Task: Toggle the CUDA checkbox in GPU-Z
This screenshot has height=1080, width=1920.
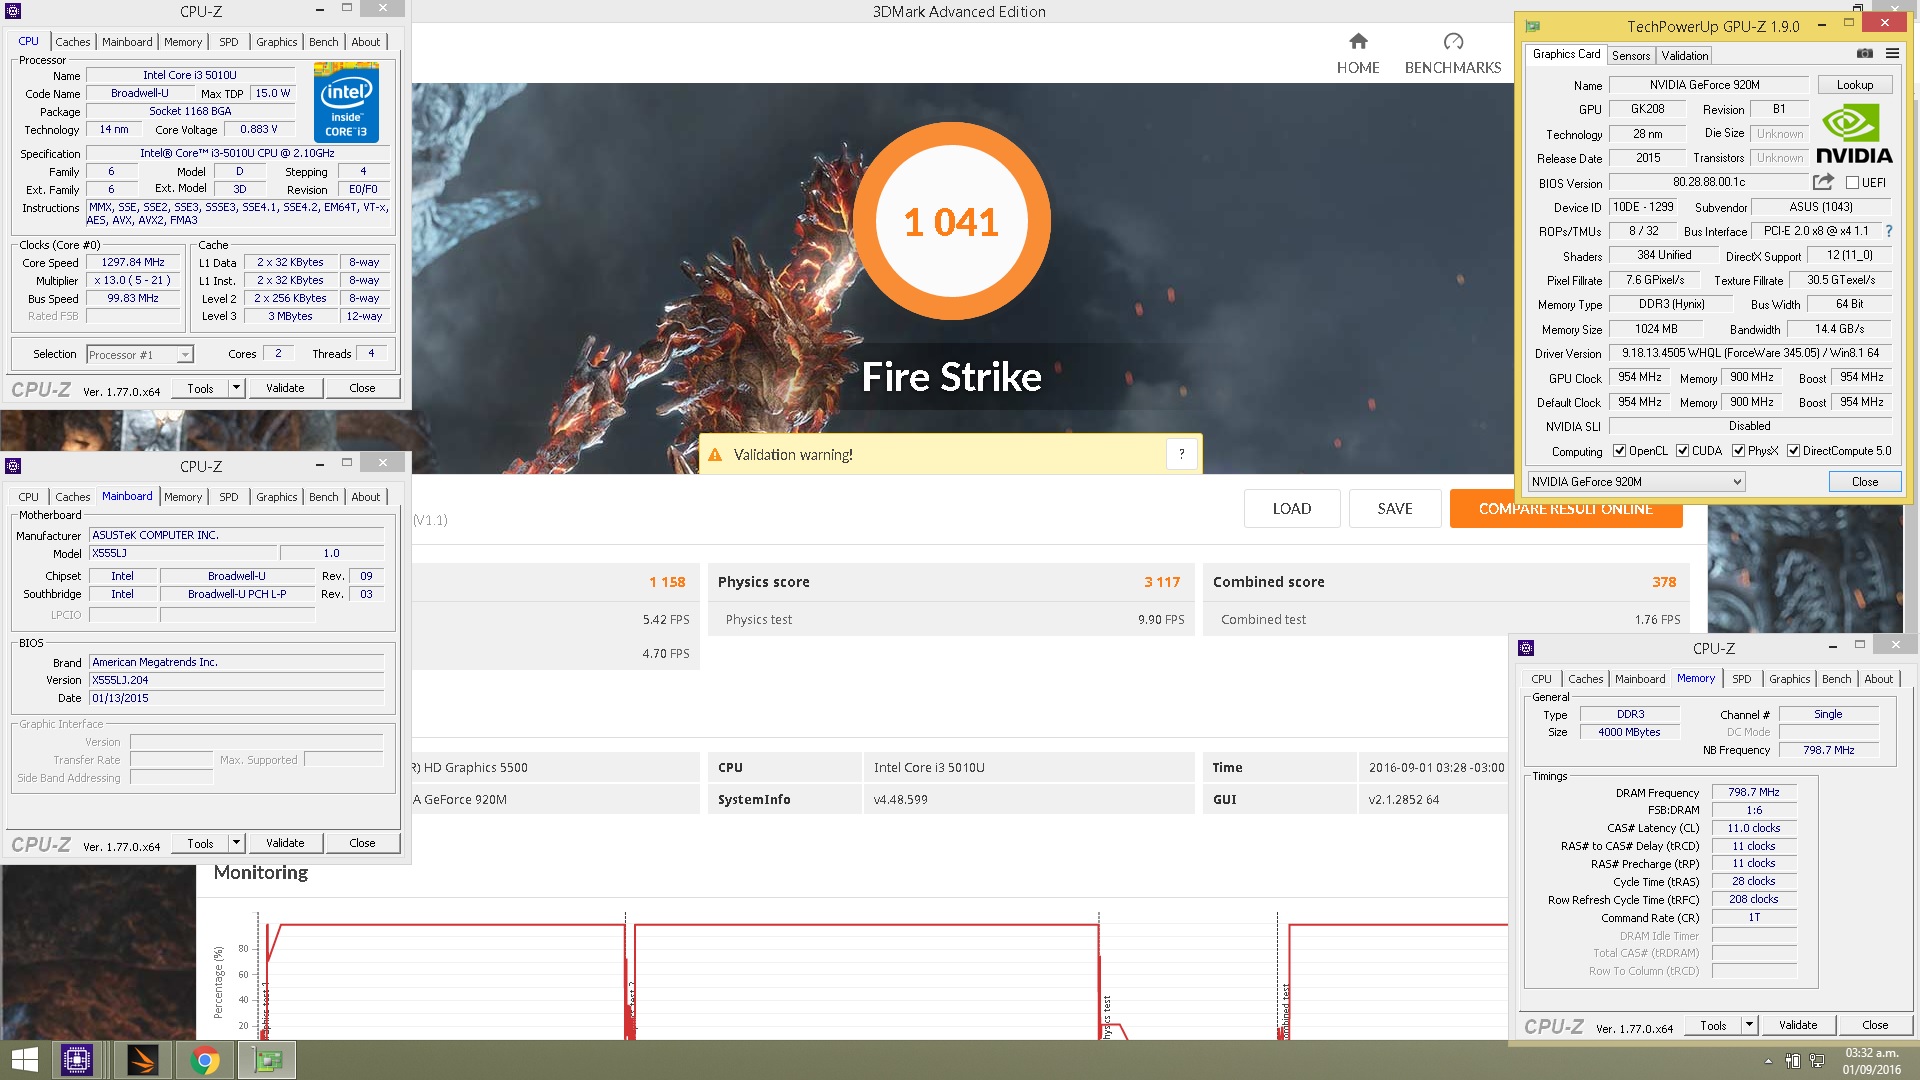Action: 1682,451
